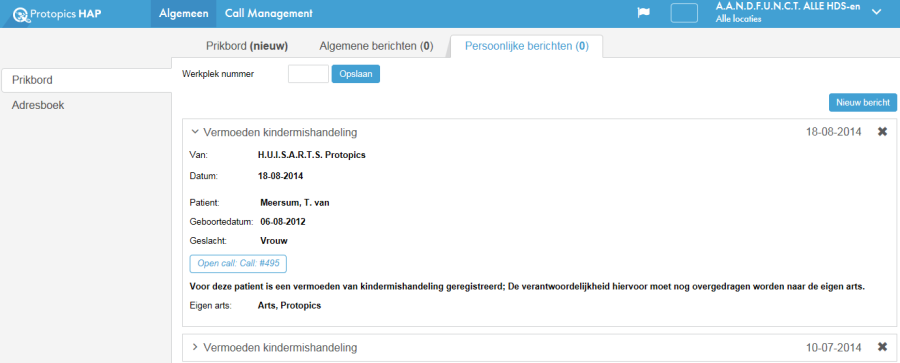This screenshot has width=900, height=363.
Task: Focus the Werkplek nummer input field
Action: [x=308, y=74]
